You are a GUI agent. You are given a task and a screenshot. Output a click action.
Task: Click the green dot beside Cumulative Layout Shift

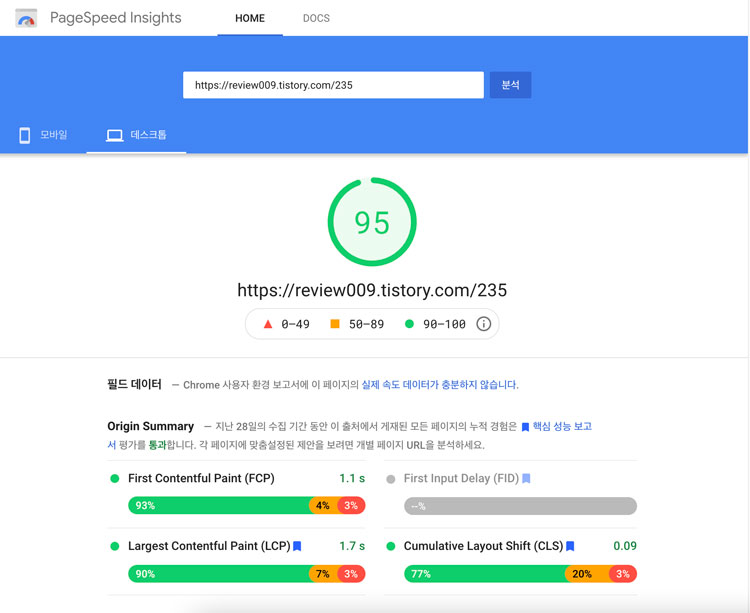[391, 546]
